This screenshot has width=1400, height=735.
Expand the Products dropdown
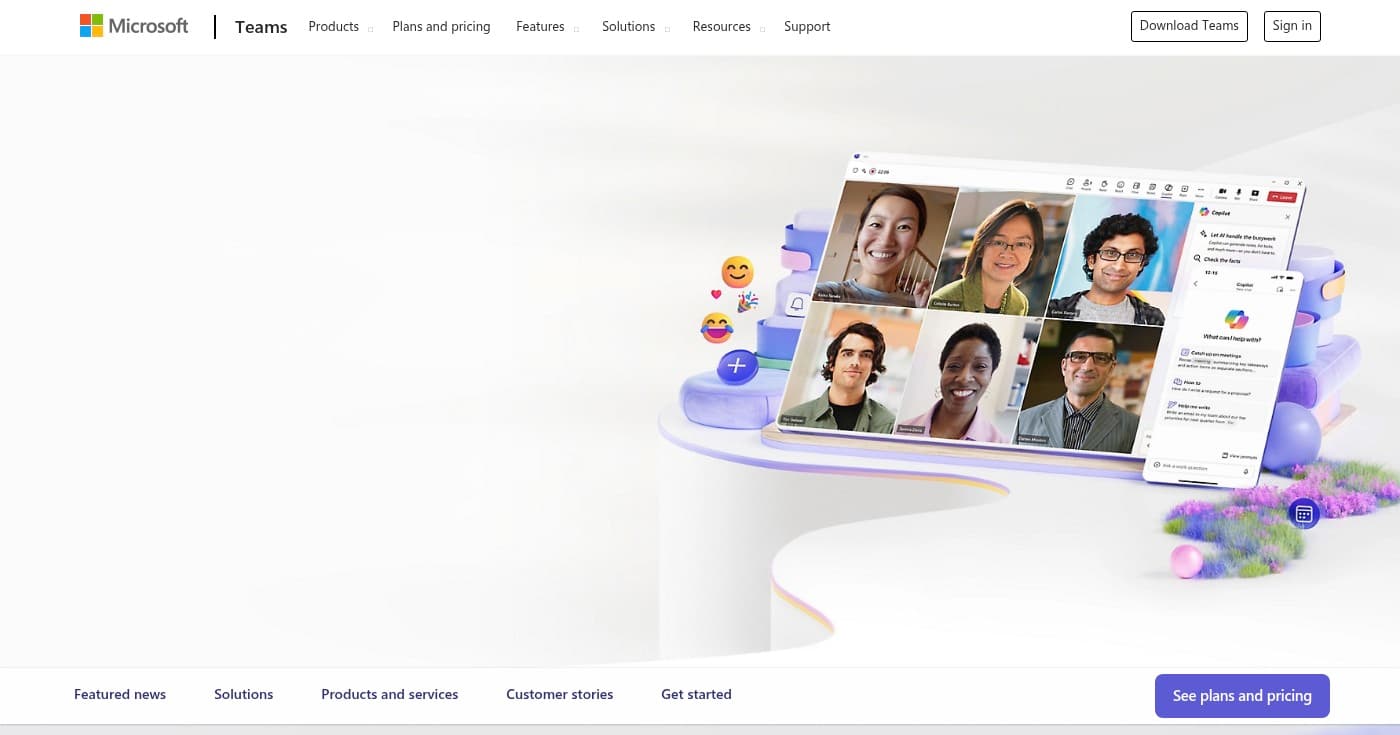pyautogui.click(x=334, y=26)
